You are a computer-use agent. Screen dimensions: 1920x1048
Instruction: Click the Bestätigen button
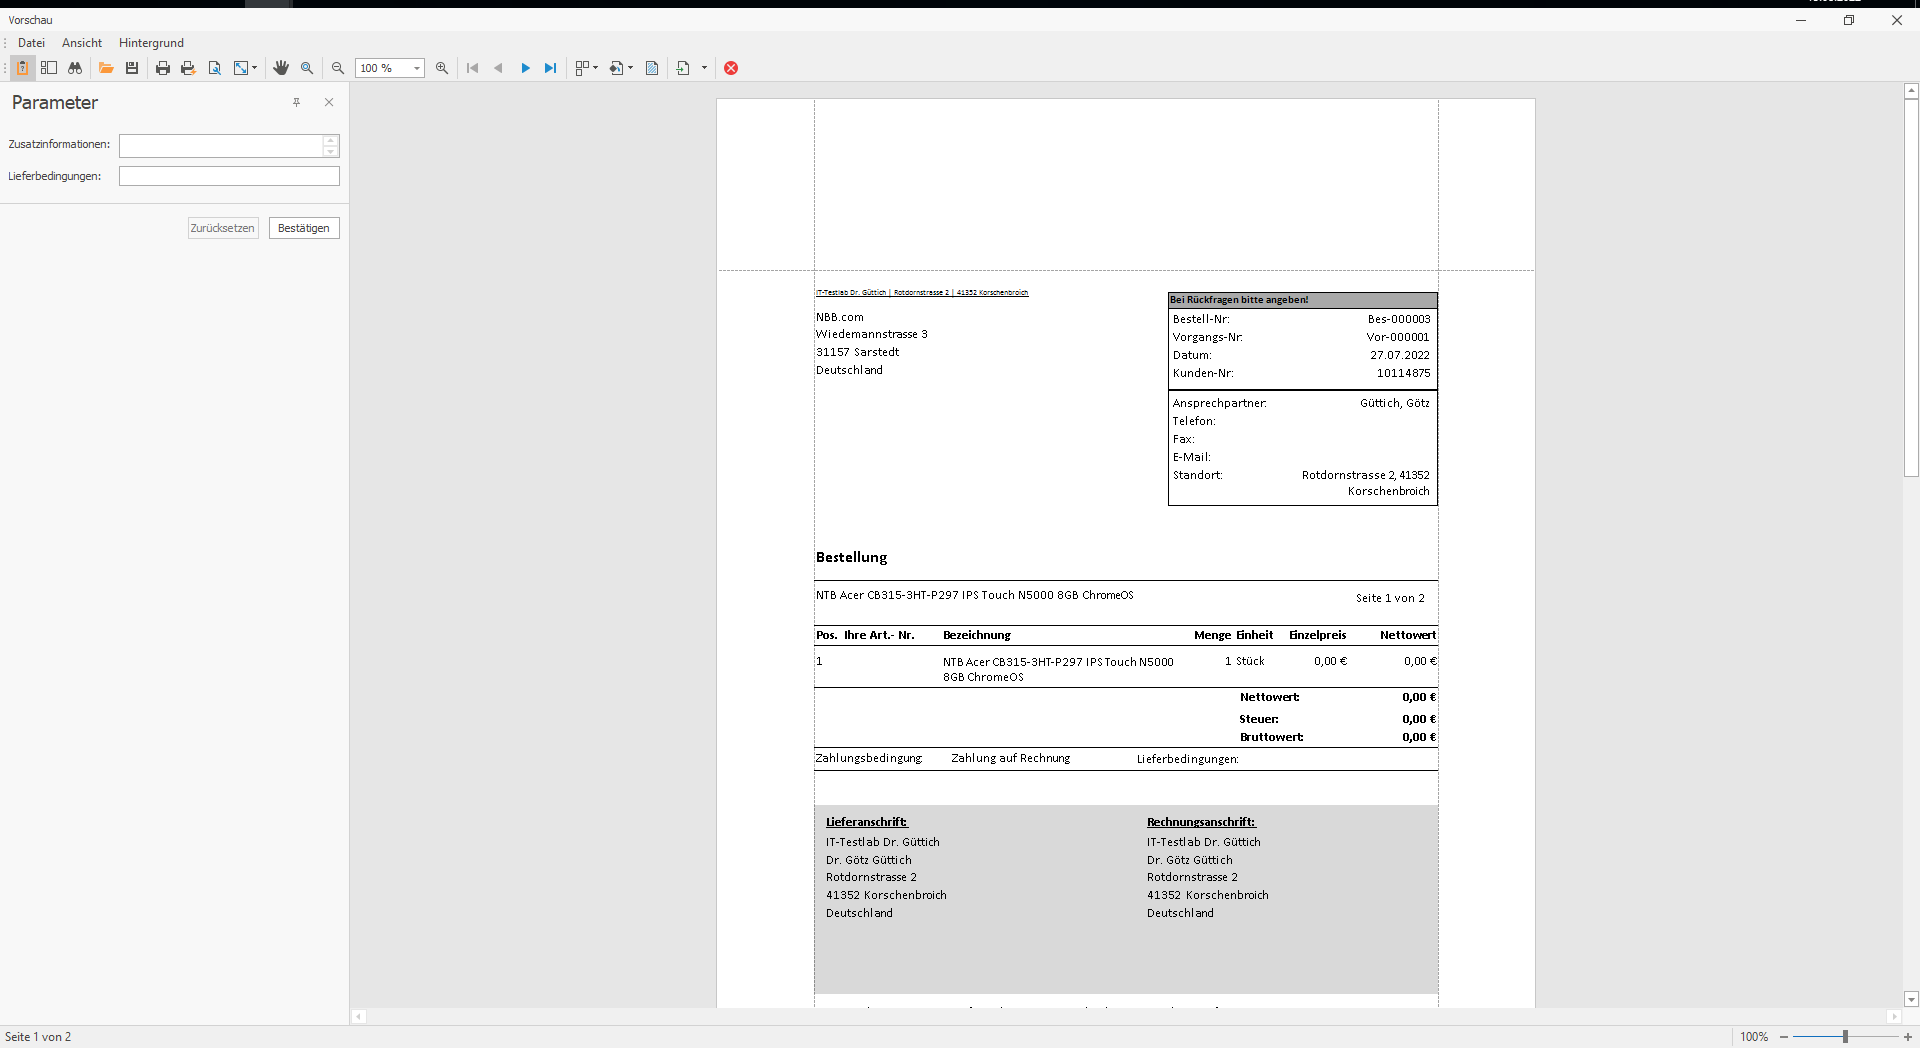[304, 228]
